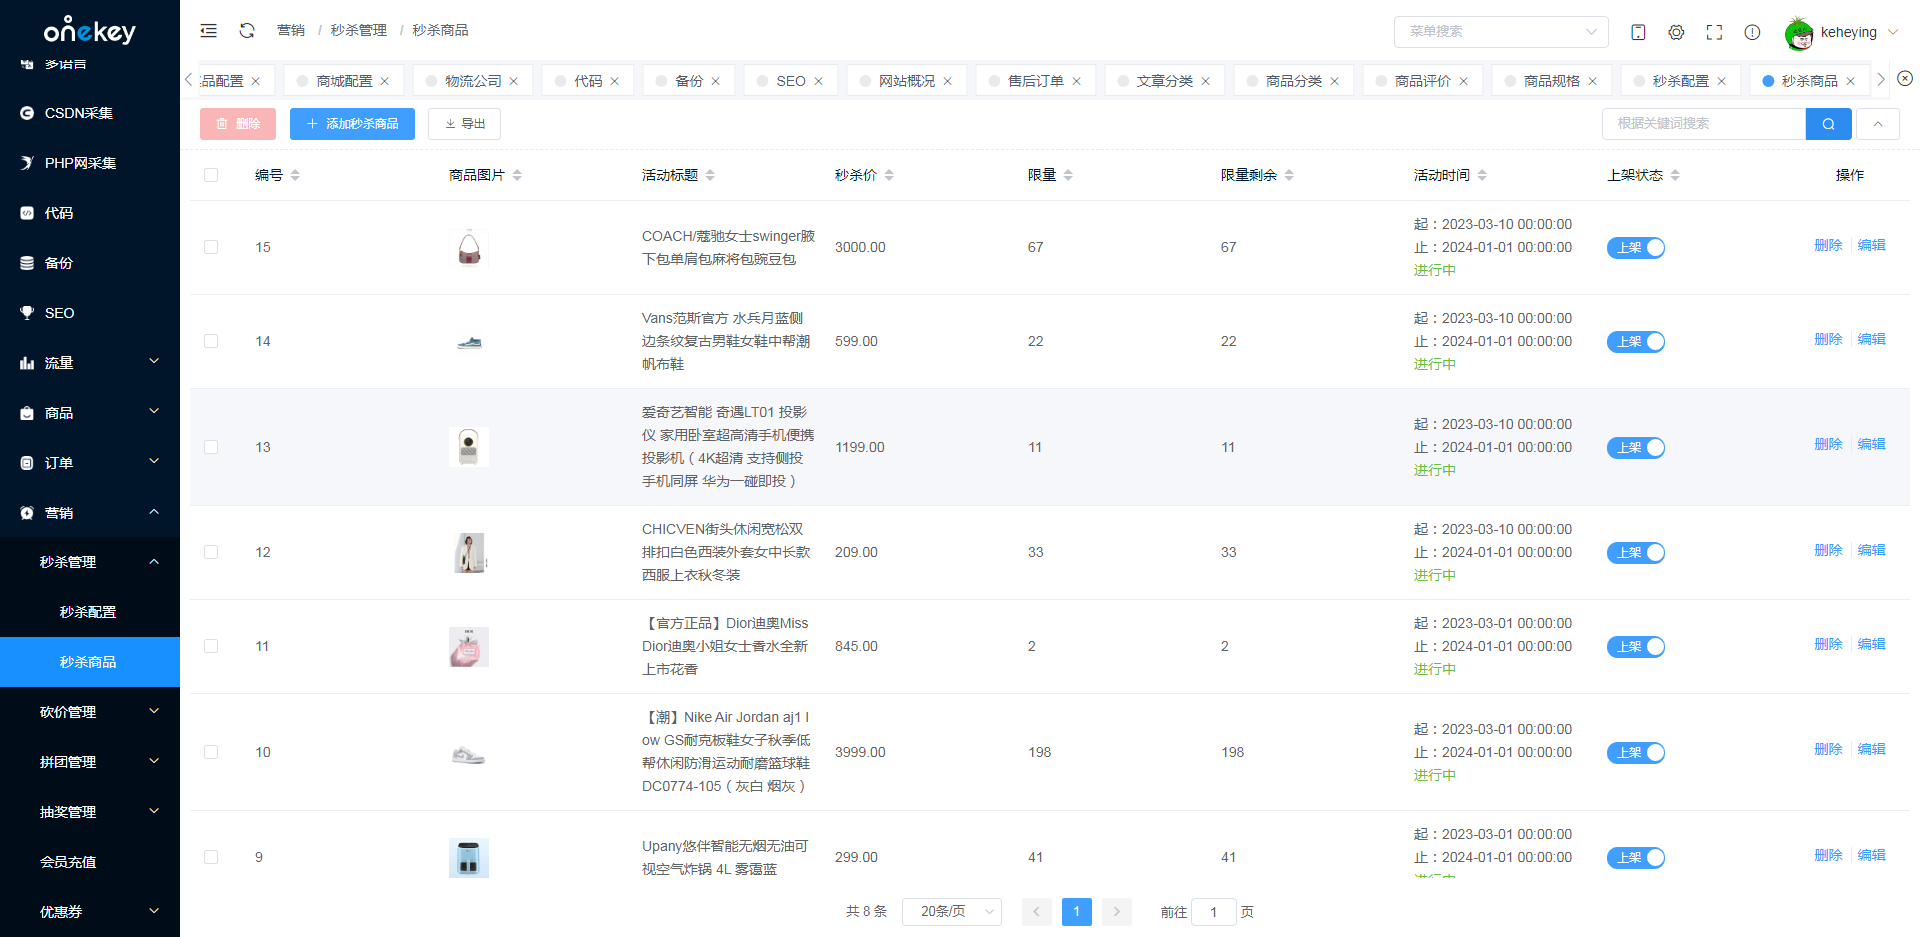Screen dimensions: 1920x937
Task: Sort by 活动时间 column arrows
Action: pyautogui.click(x=1482, y=175)
